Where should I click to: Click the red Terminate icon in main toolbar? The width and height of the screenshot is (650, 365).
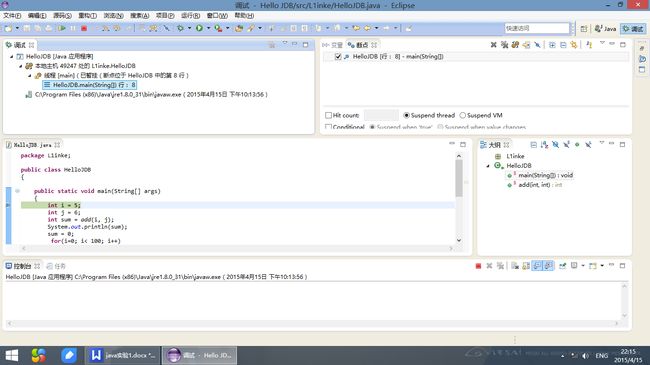click(x=84, y=28)
